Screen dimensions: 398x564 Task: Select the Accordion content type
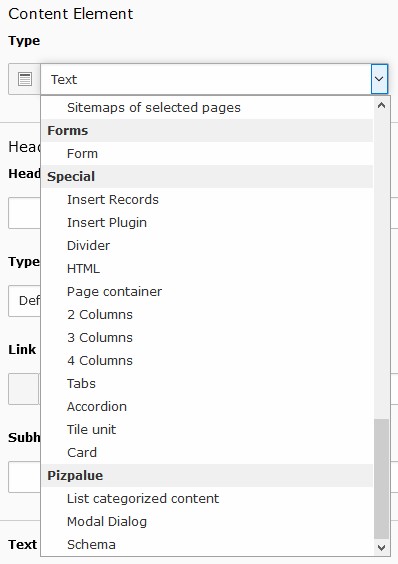click(x=207, y=407)
